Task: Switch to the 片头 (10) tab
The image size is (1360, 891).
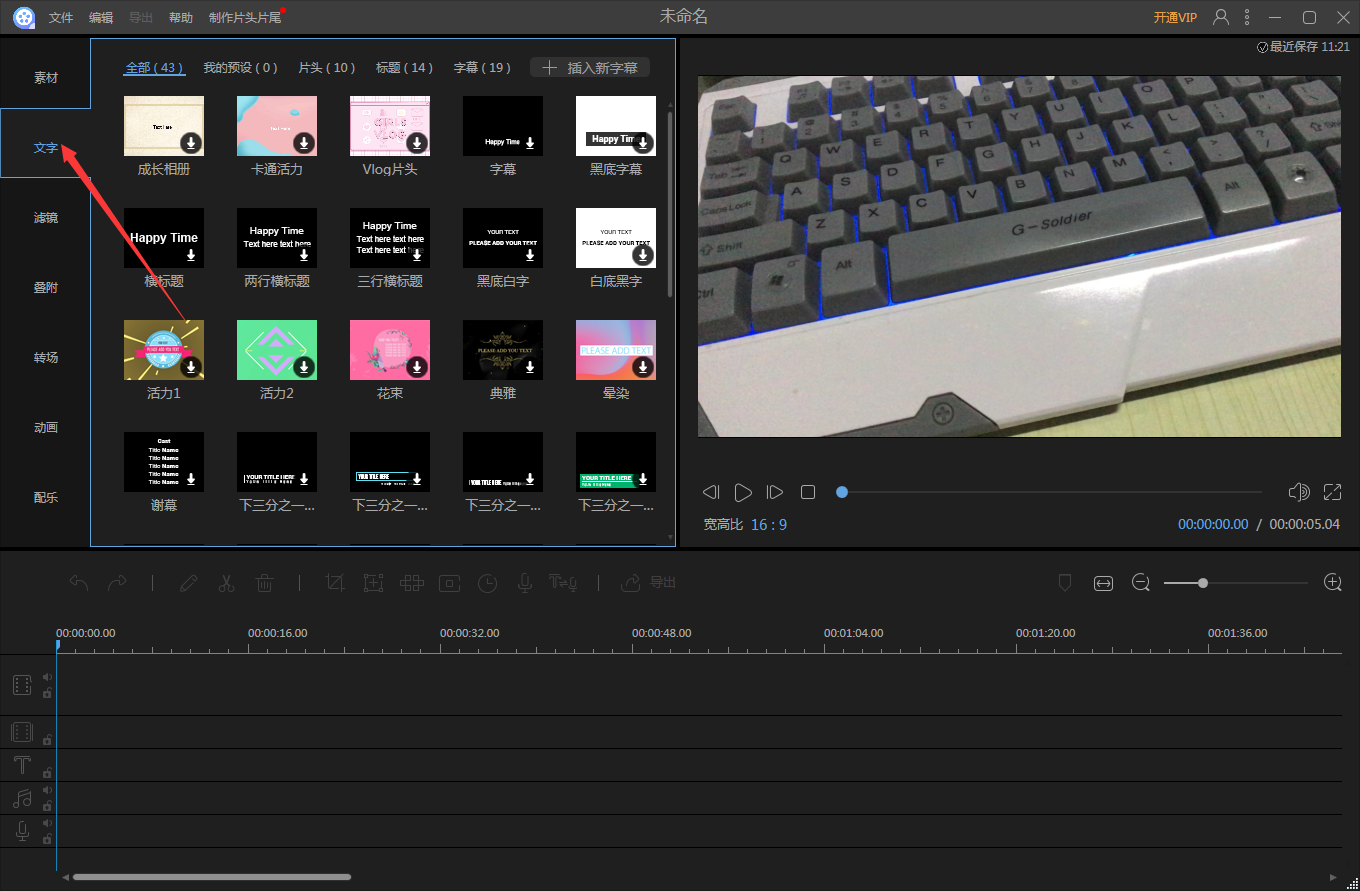Action: coord(327,68)
